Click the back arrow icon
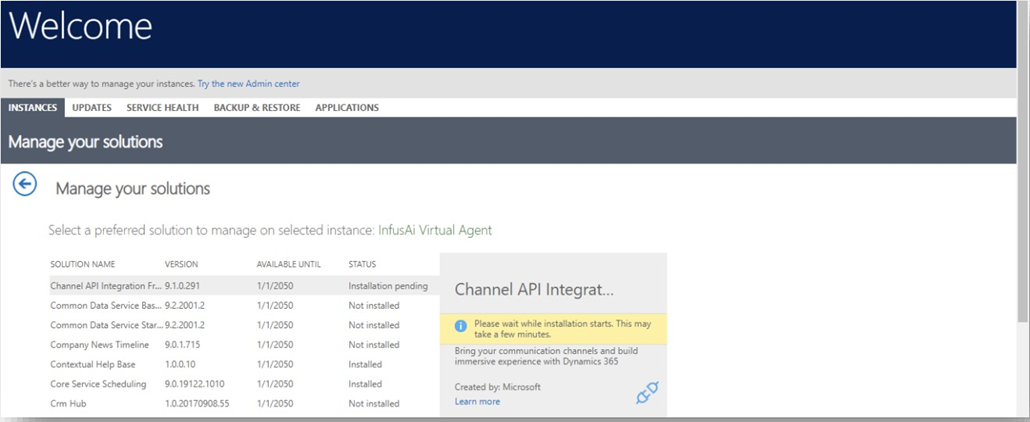The width and height of the screenshot is (1030, 422). 25,185
